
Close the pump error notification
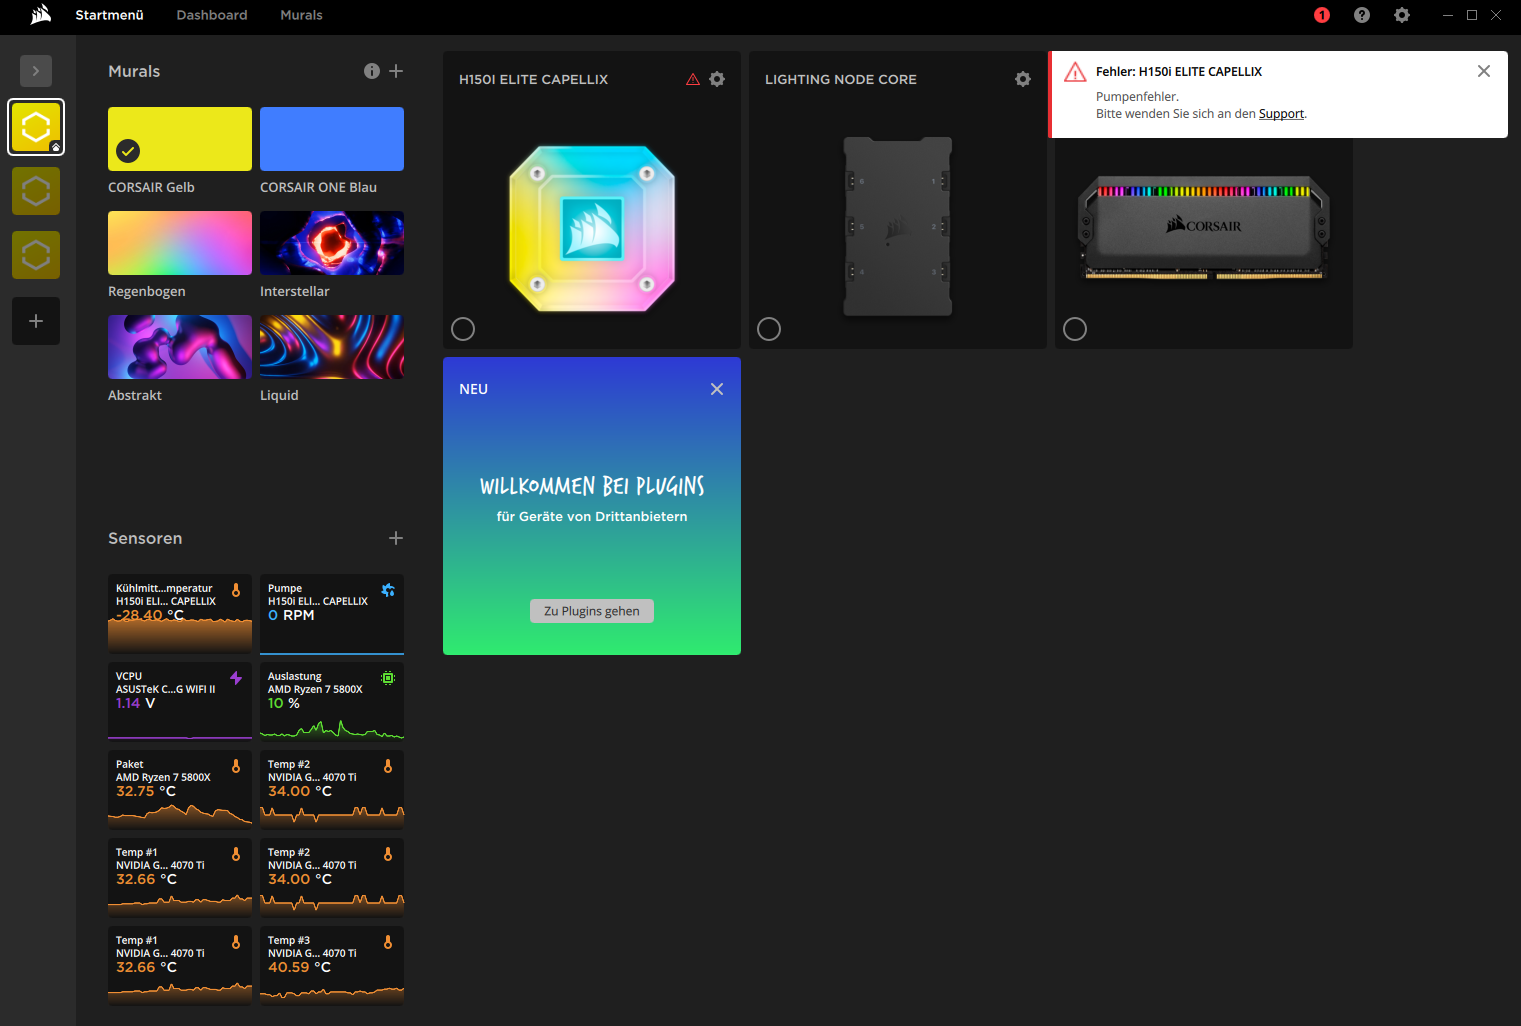[1484, 71]
